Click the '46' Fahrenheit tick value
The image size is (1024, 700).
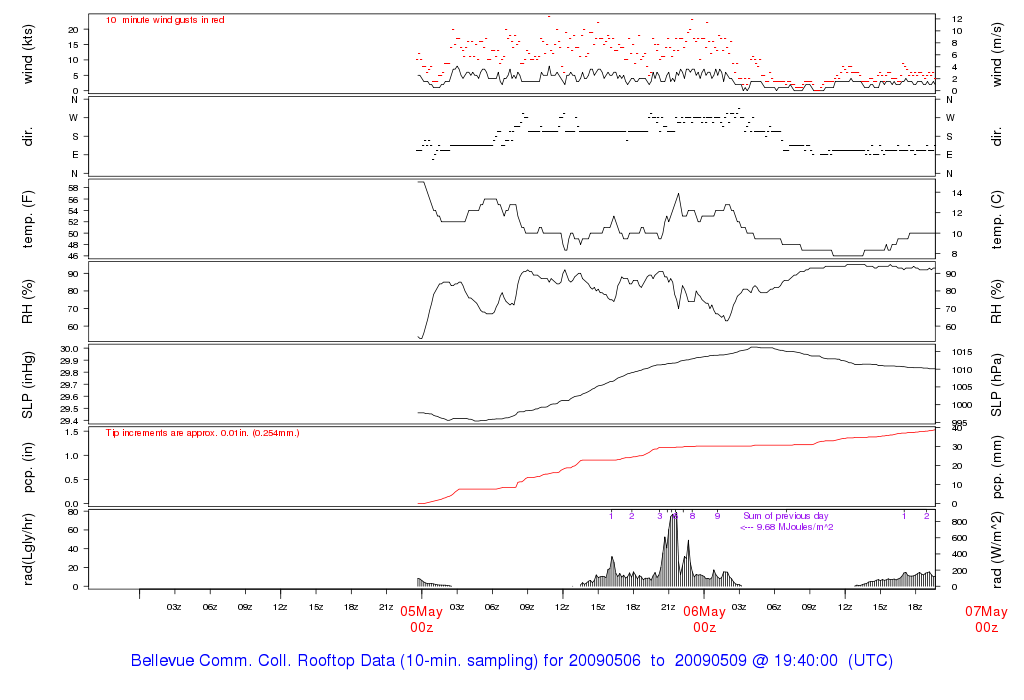click(73, 256)
